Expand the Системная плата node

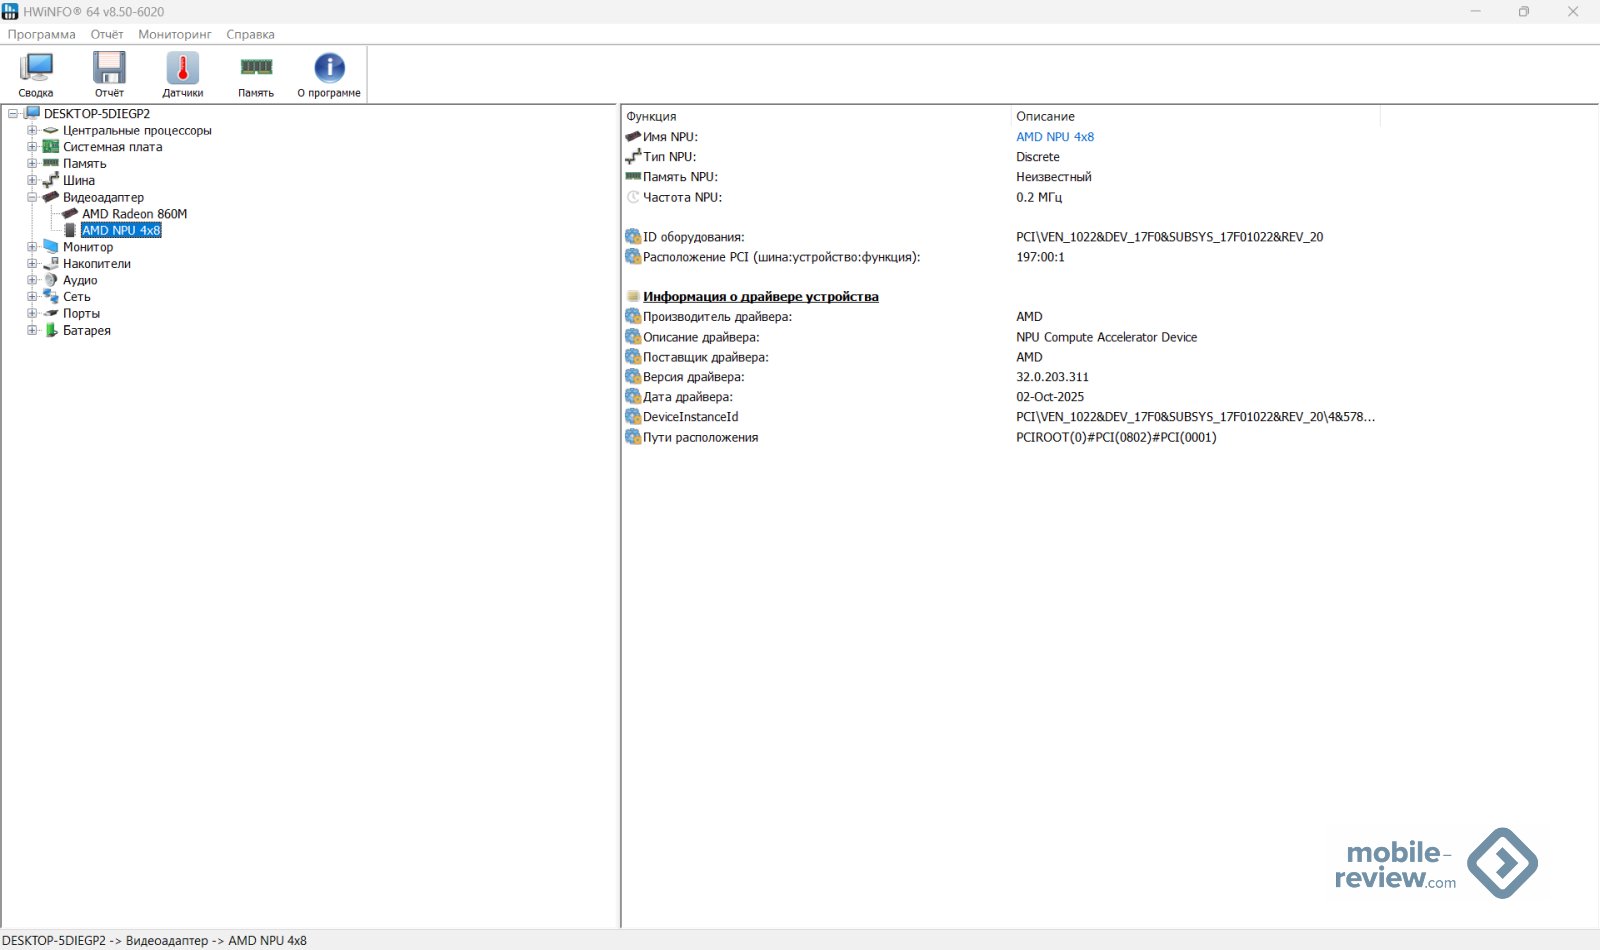32,147
